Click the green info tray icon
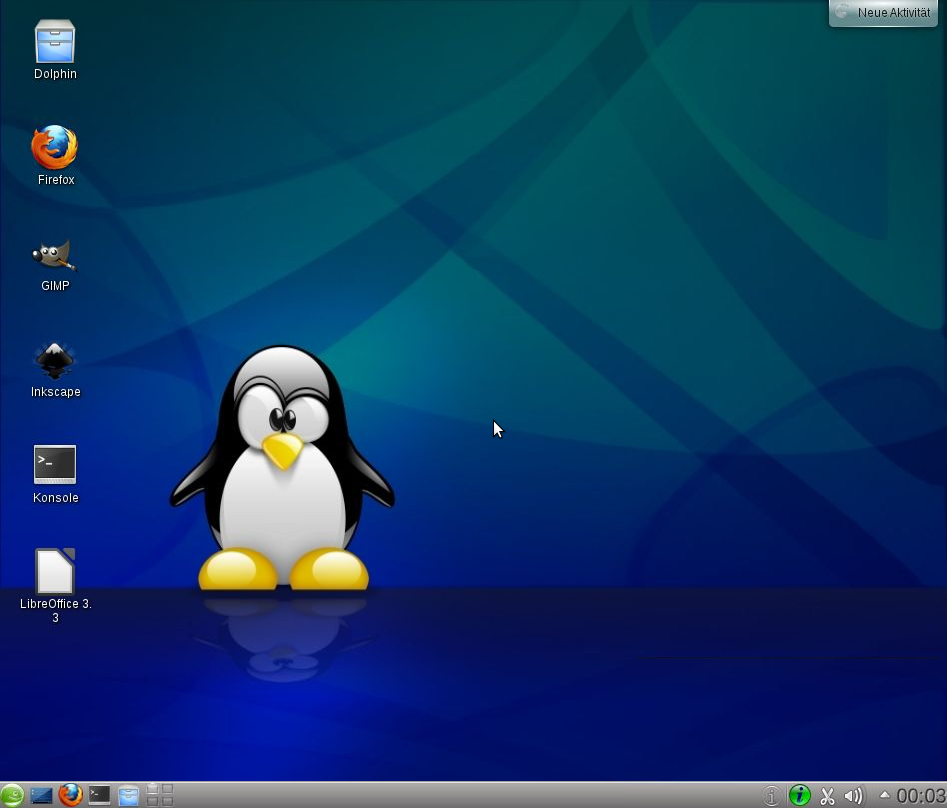Viewport: 947px width, 808px height. (x=800, y=795)
